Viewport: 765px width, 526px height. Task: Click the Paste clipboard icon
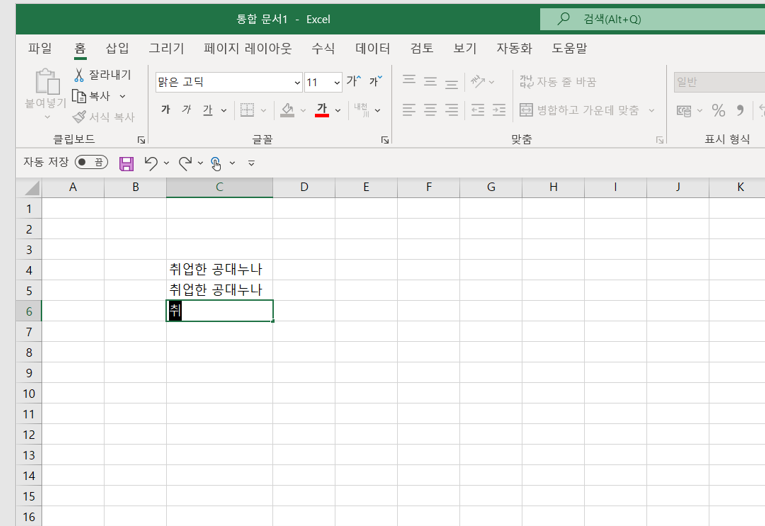click(x=47, y=81)
